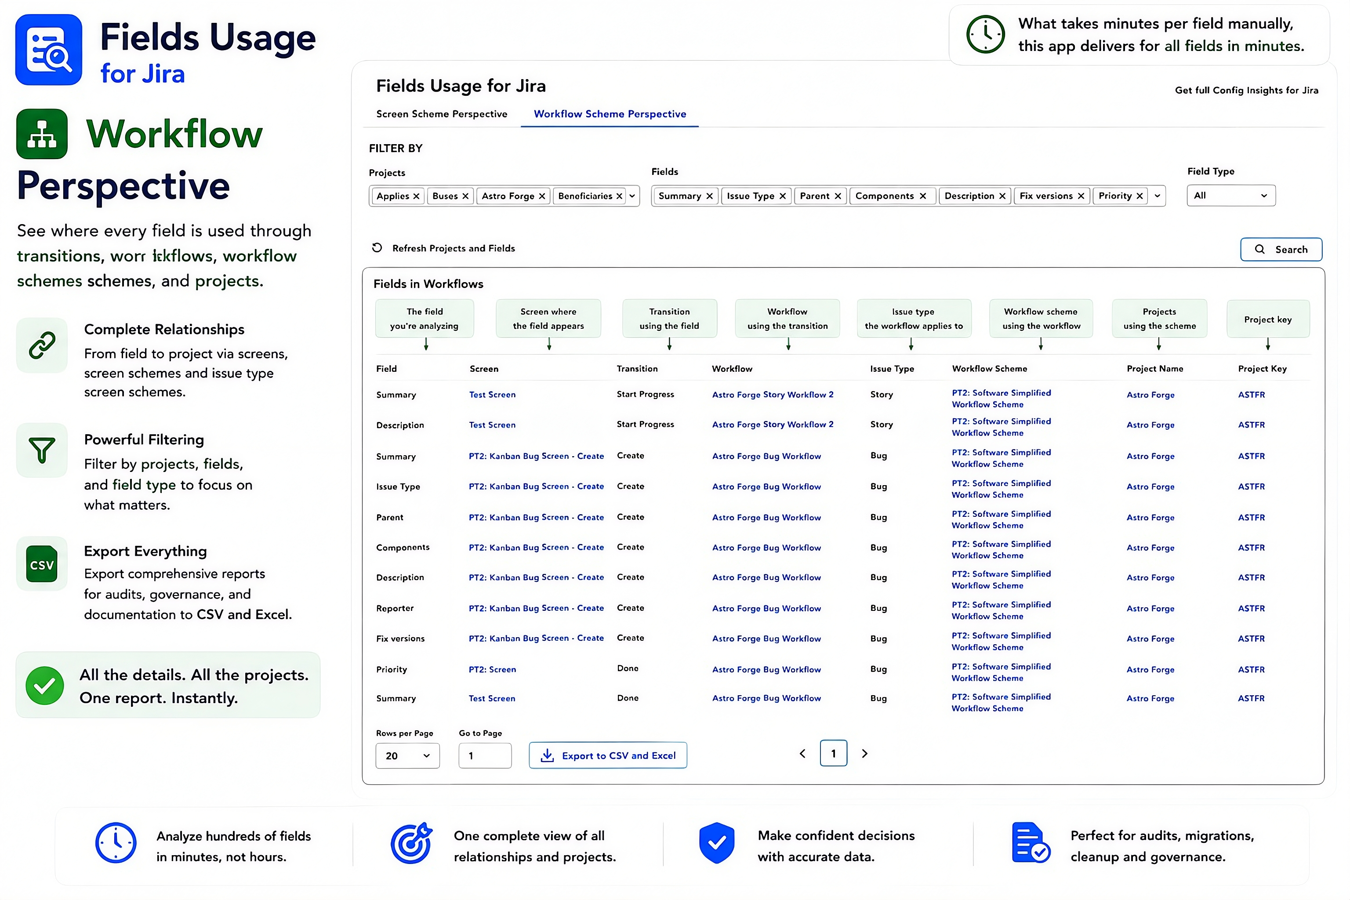
Task: Open Get full Config Insights for Jira
Action: (x=1246, y=90)
